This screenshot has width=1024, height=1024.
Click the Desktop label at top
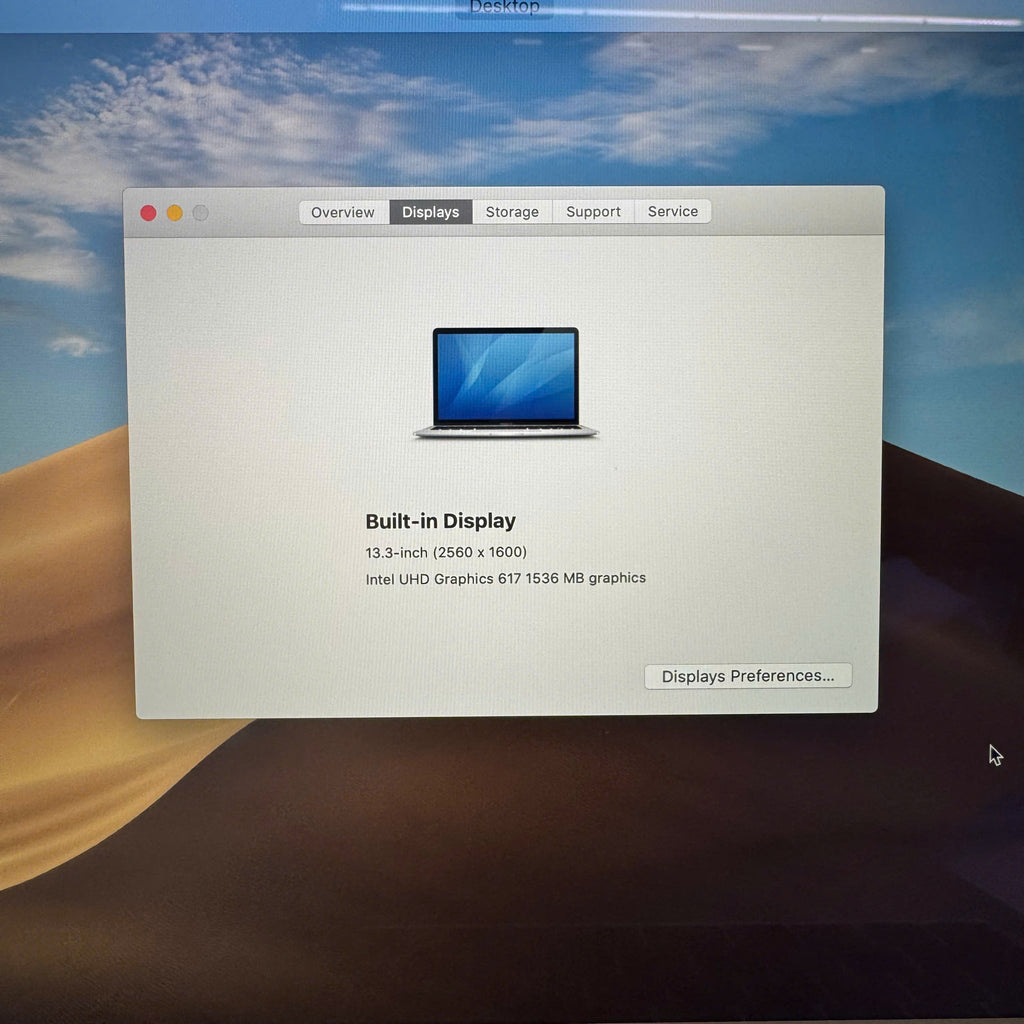pyautogui.click(x=504, y=7)
